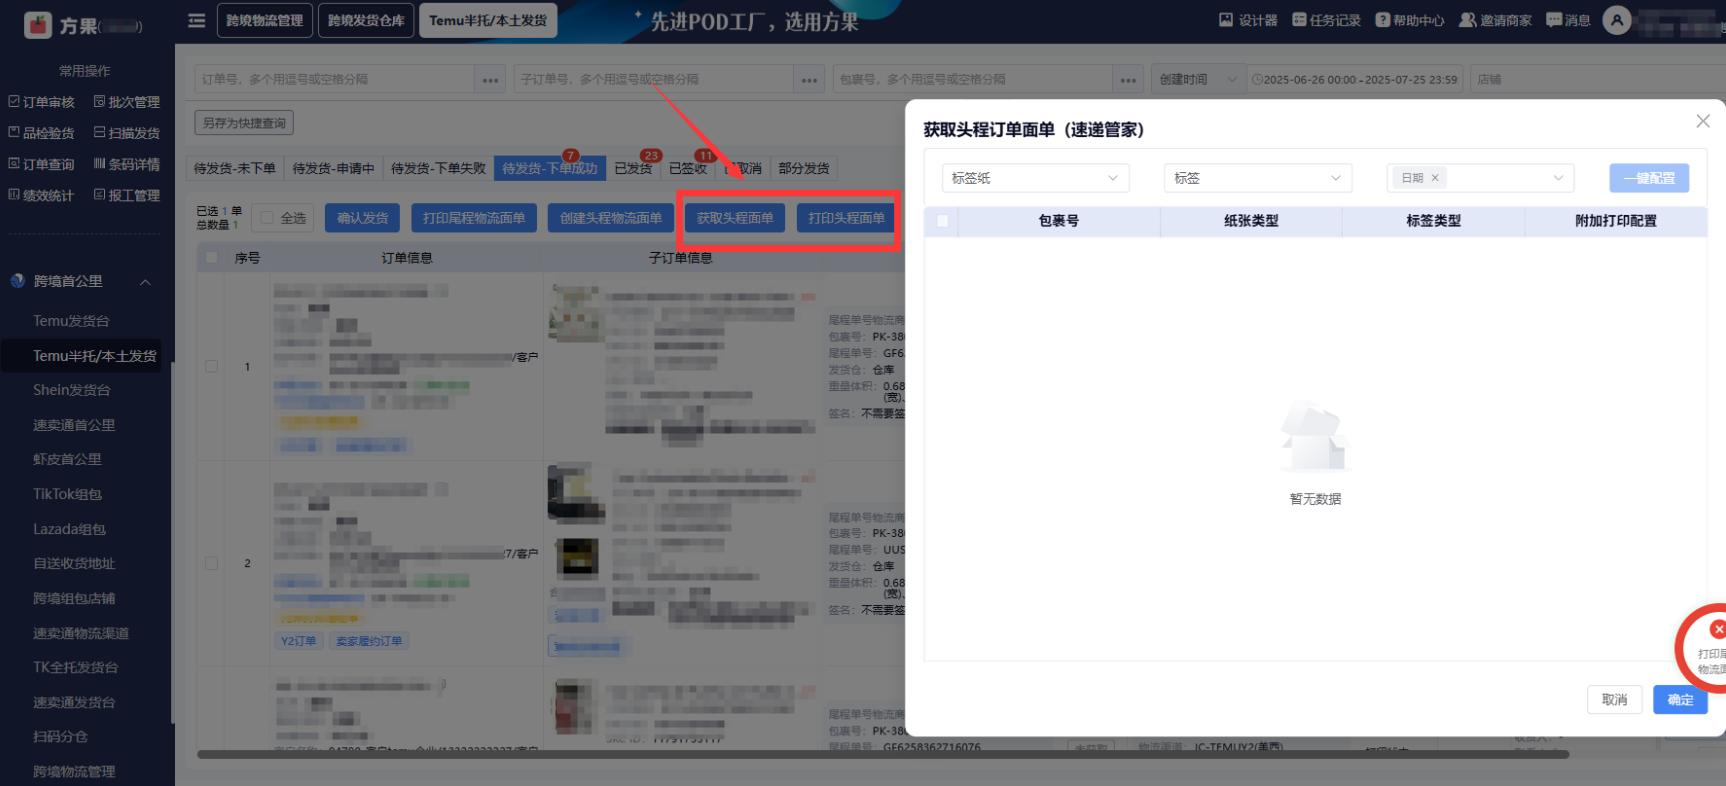
Task: Open the 待发货-下单成功 status tab
Action: 550,168
